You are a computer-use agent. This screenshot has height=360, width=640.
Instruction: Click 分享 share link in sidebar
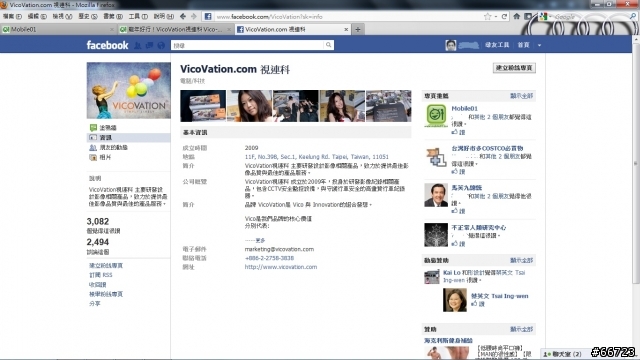(x=95, y=304)
